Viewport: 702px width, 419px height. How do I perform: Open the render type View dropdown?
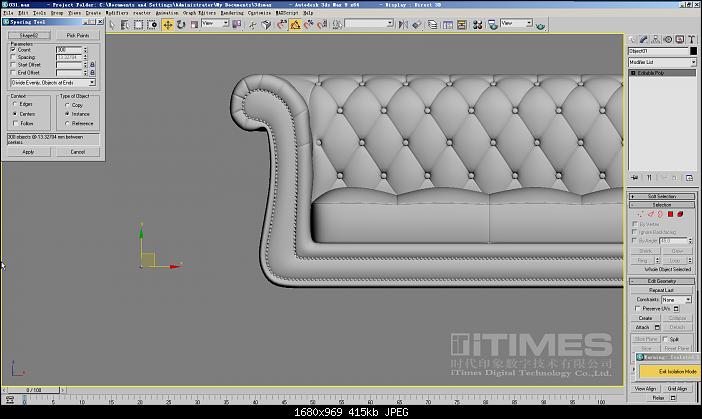516,23
